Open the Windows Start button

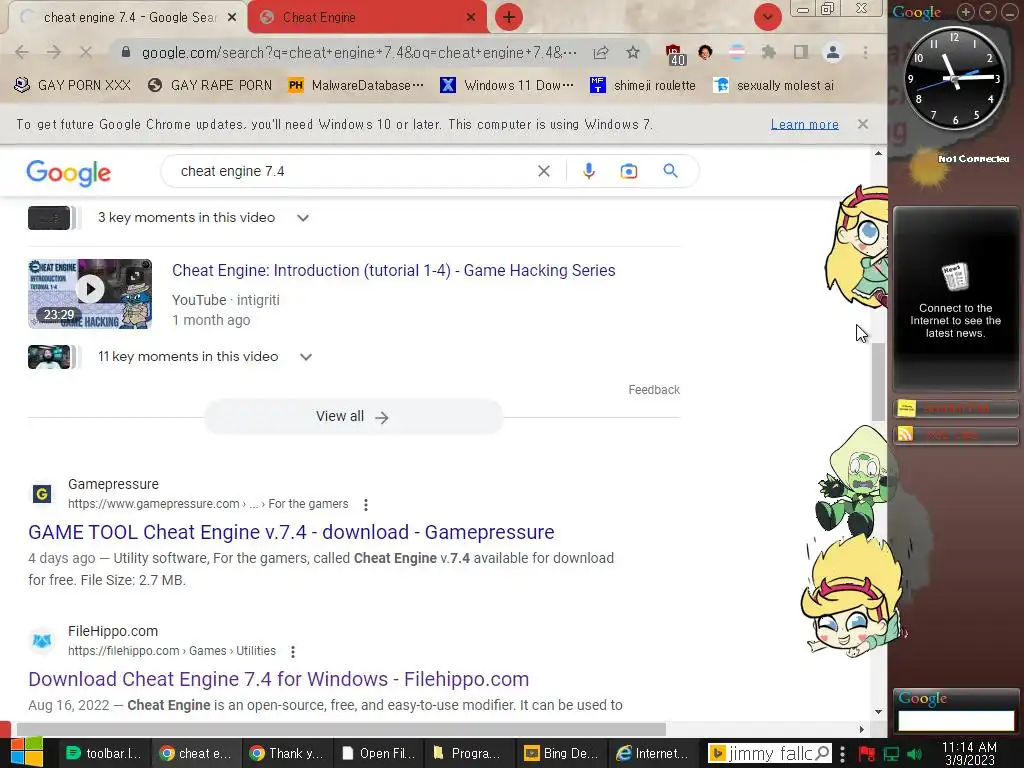point(26,753)
